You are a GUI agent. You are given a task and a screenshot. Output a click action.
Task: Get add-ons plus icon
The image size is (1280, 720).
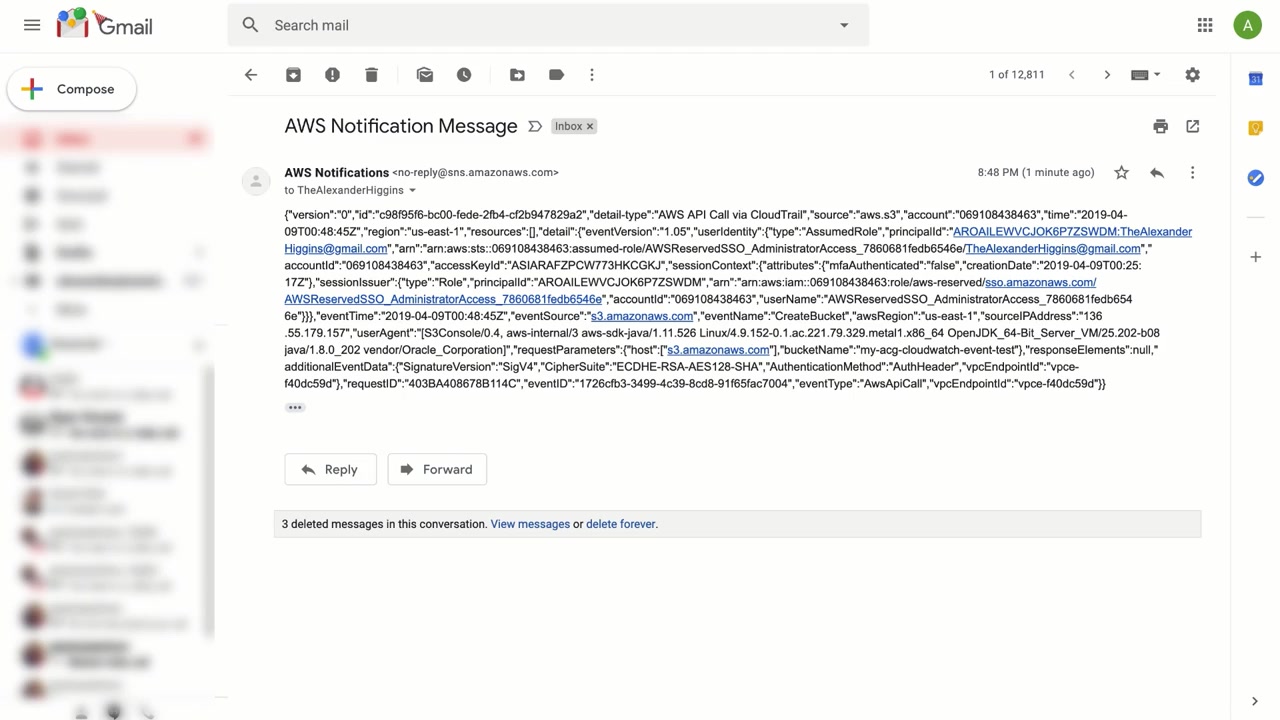pyautogui.click(x=1255, y=257)
